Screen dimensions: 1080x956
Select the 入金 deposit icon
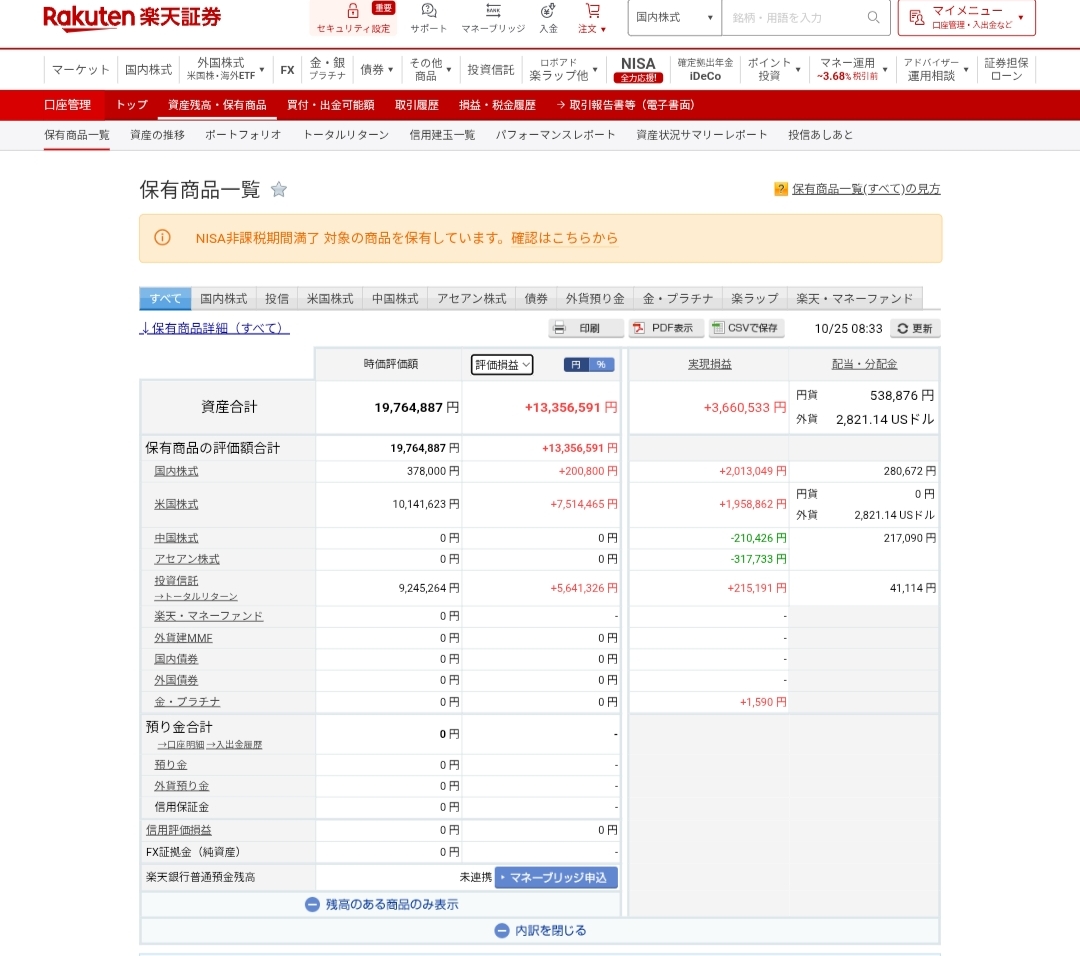[x=547, y=17]
